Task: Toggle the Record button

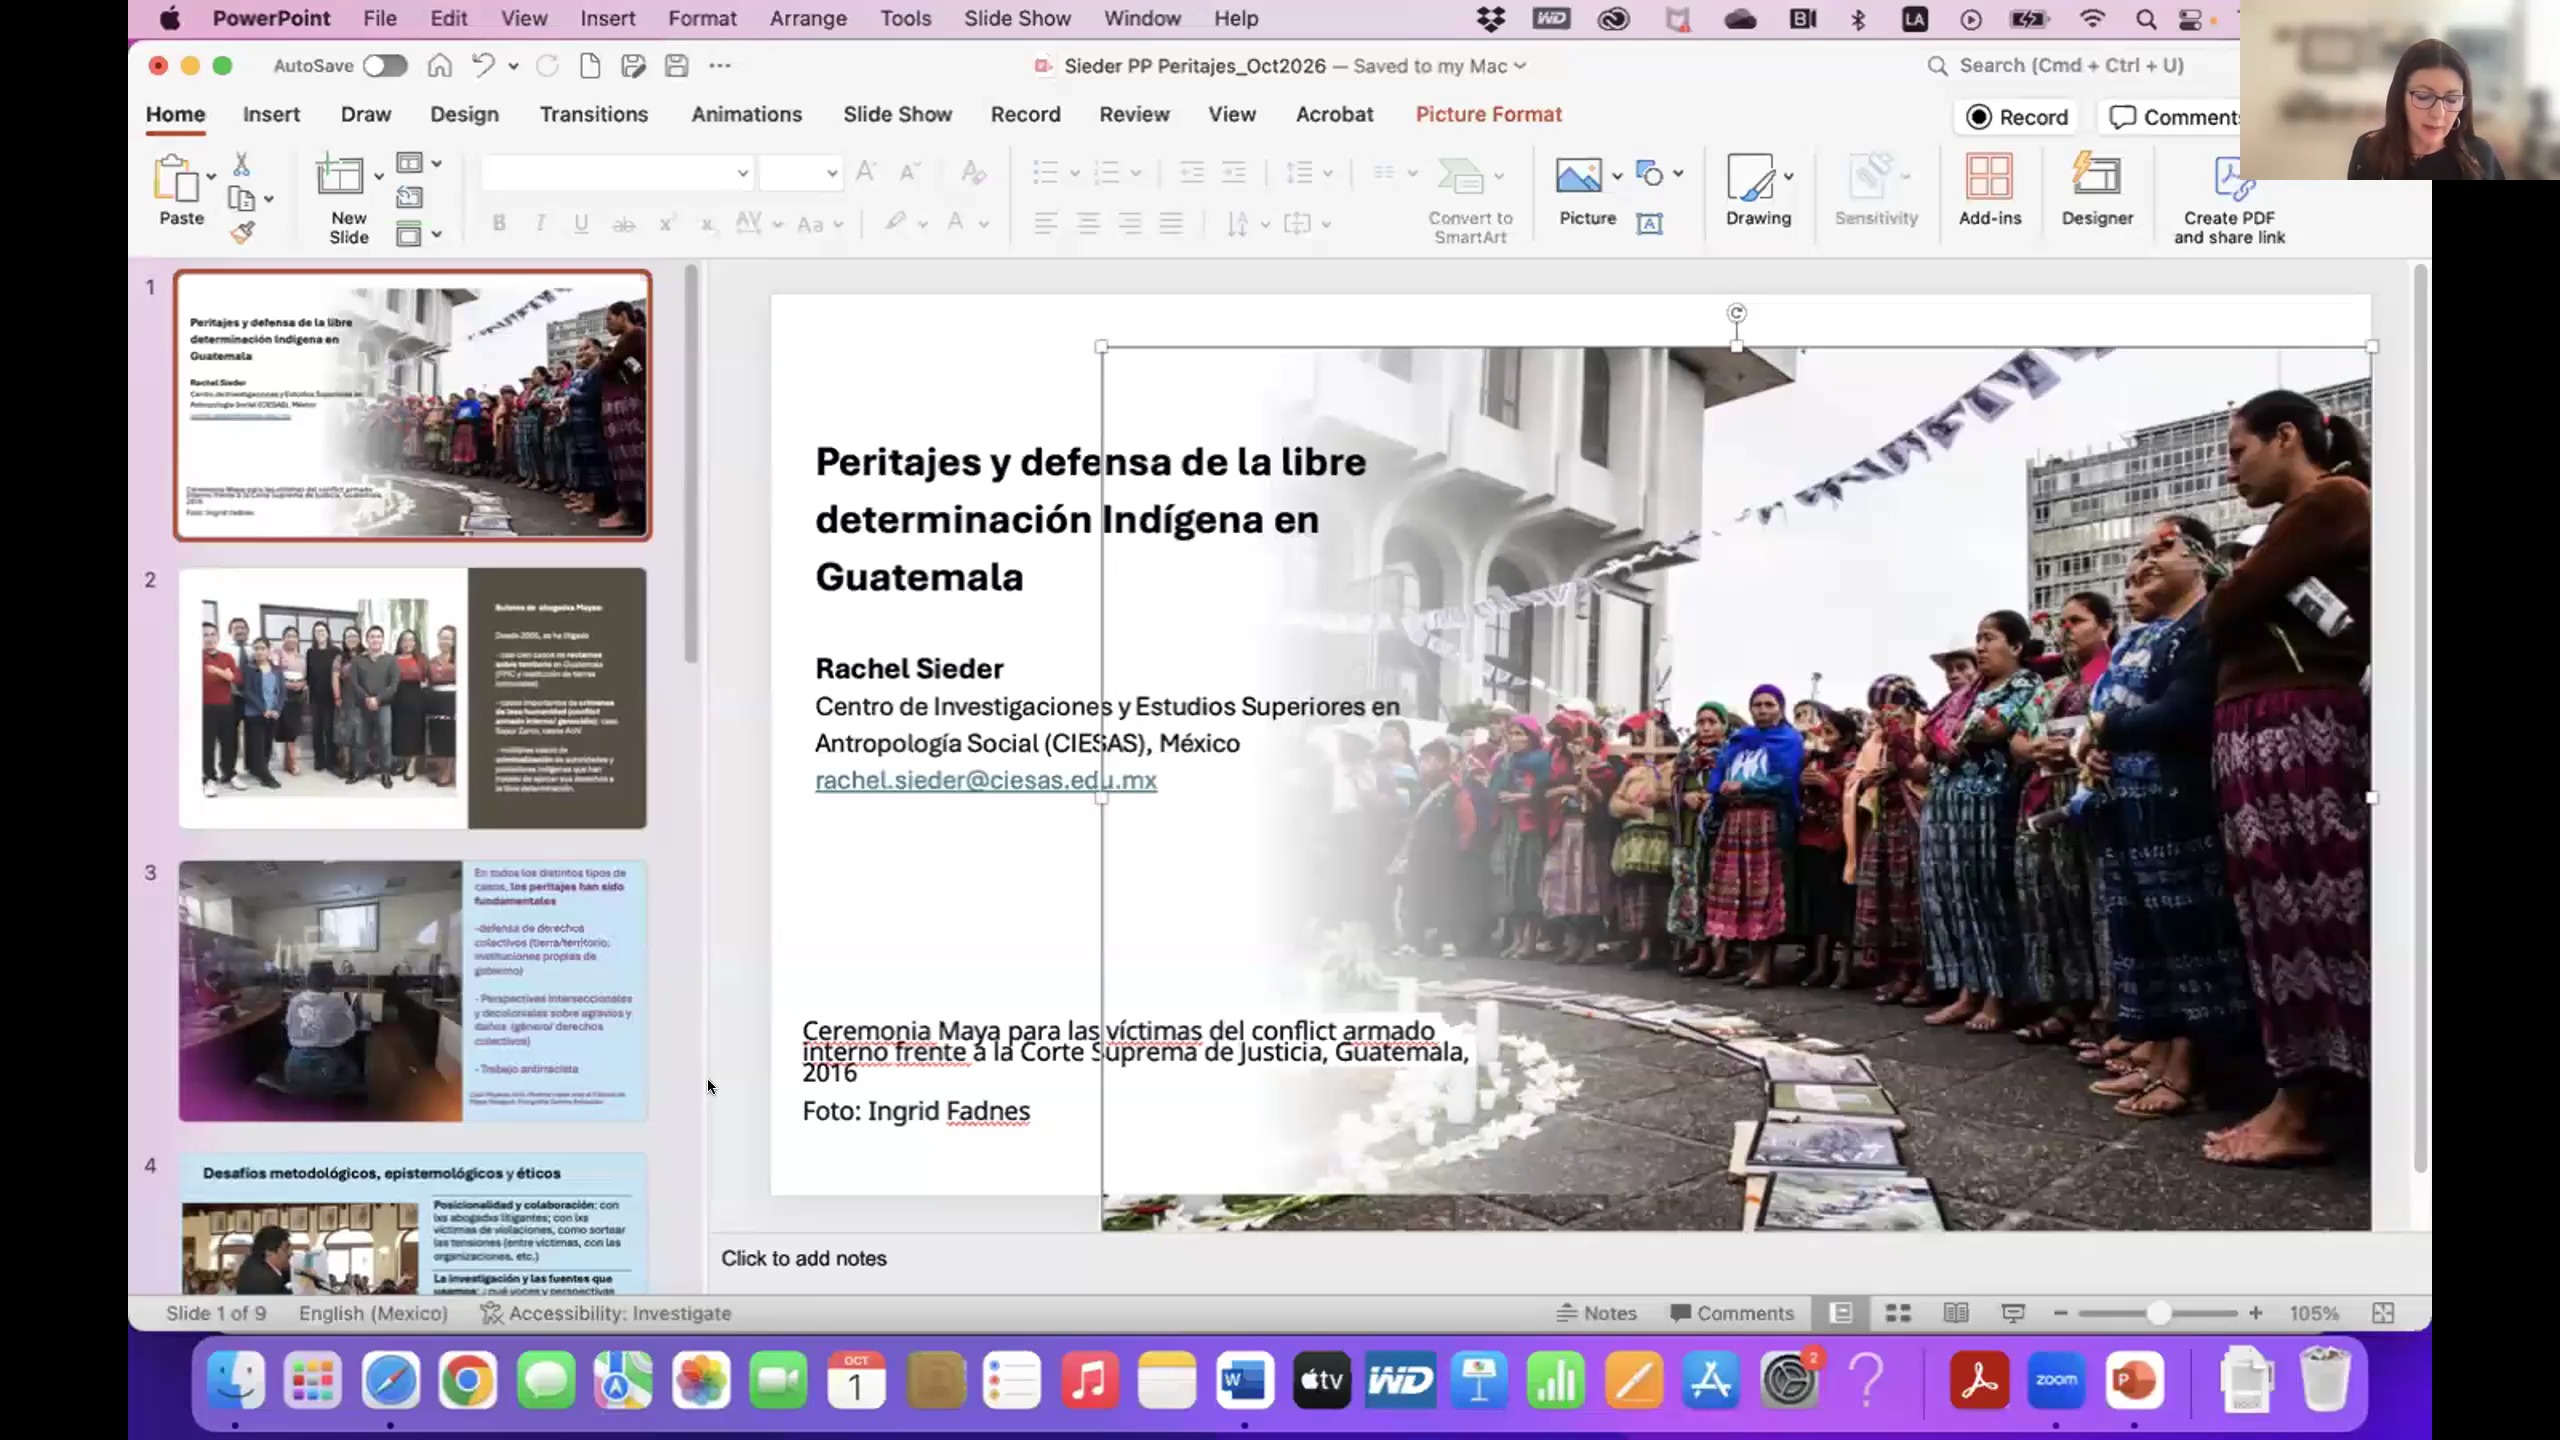Action: pyautogui.click(x=2017, y=117)
